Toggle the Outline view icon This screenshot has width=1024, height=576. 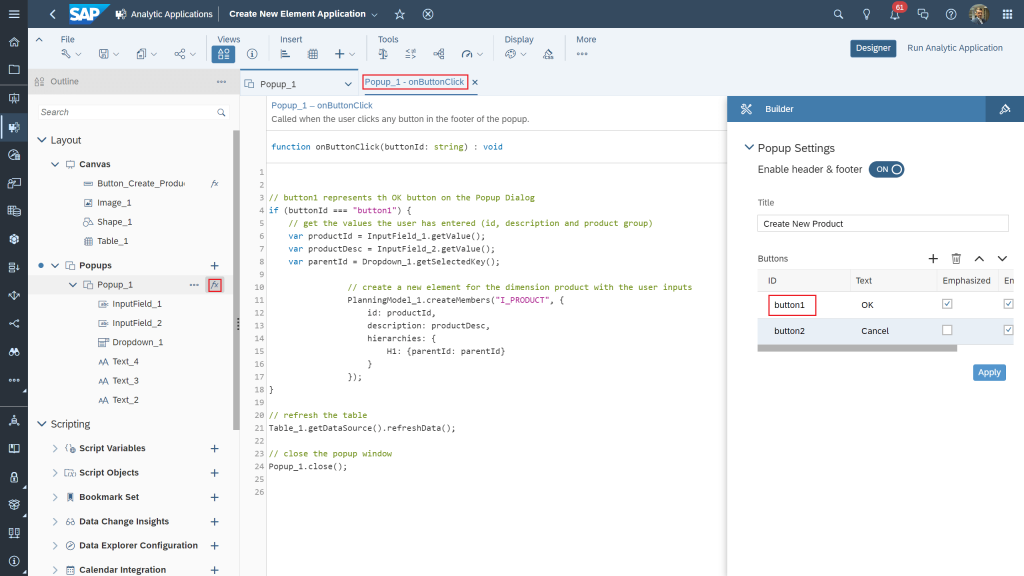click(x=223, y=54)
